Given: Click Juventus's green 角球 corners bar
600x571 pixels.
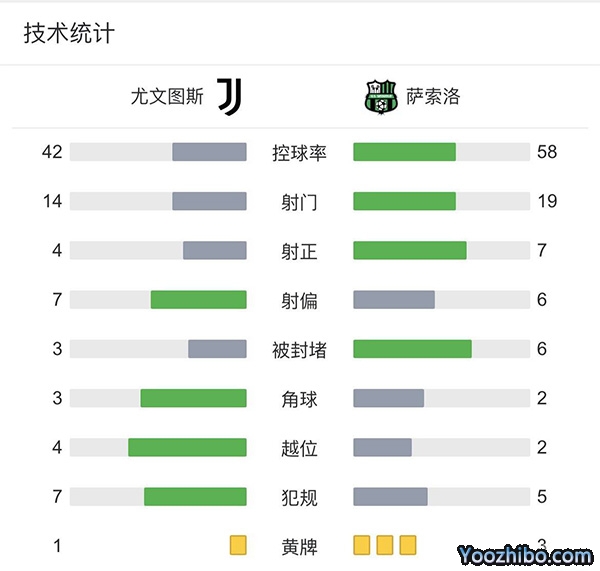Looking at the screenshot, I should [193, 398].
